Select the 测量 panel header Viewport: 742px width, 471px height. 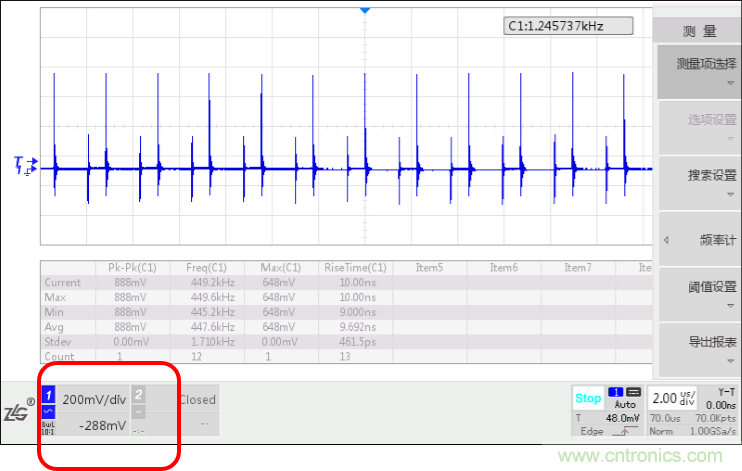click(698, 32)
